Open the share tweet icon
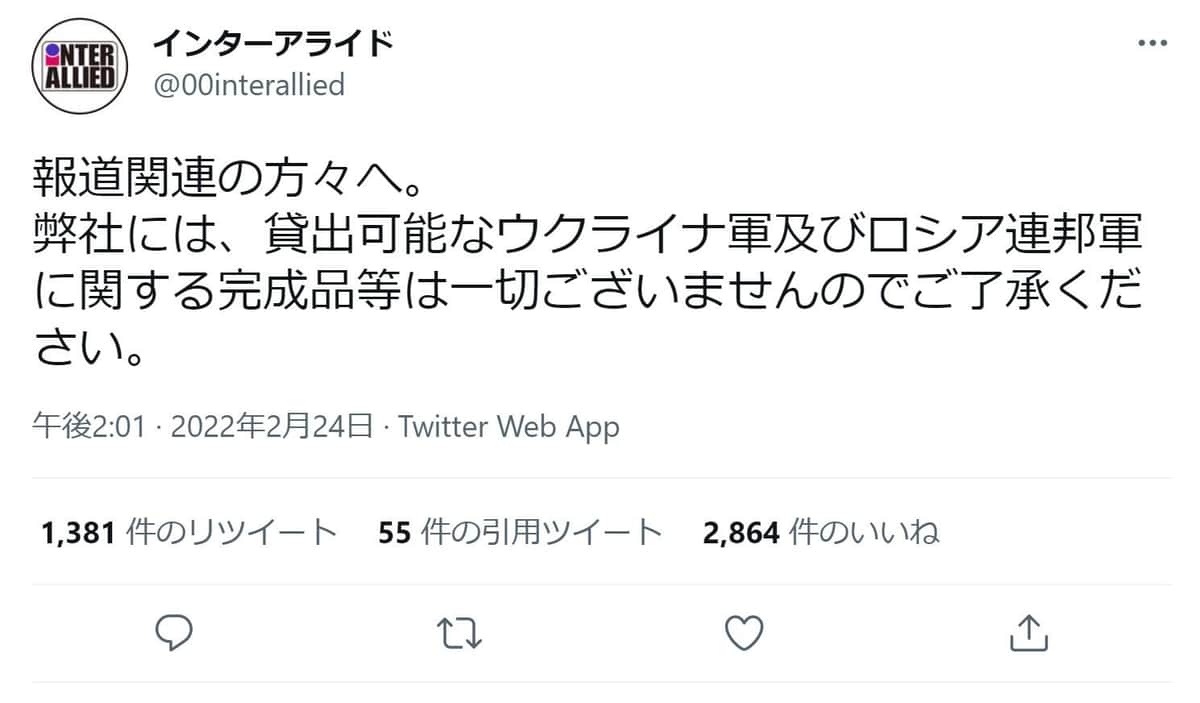This screenshot has height=703, width=1200. click(x=1029, y=631)
